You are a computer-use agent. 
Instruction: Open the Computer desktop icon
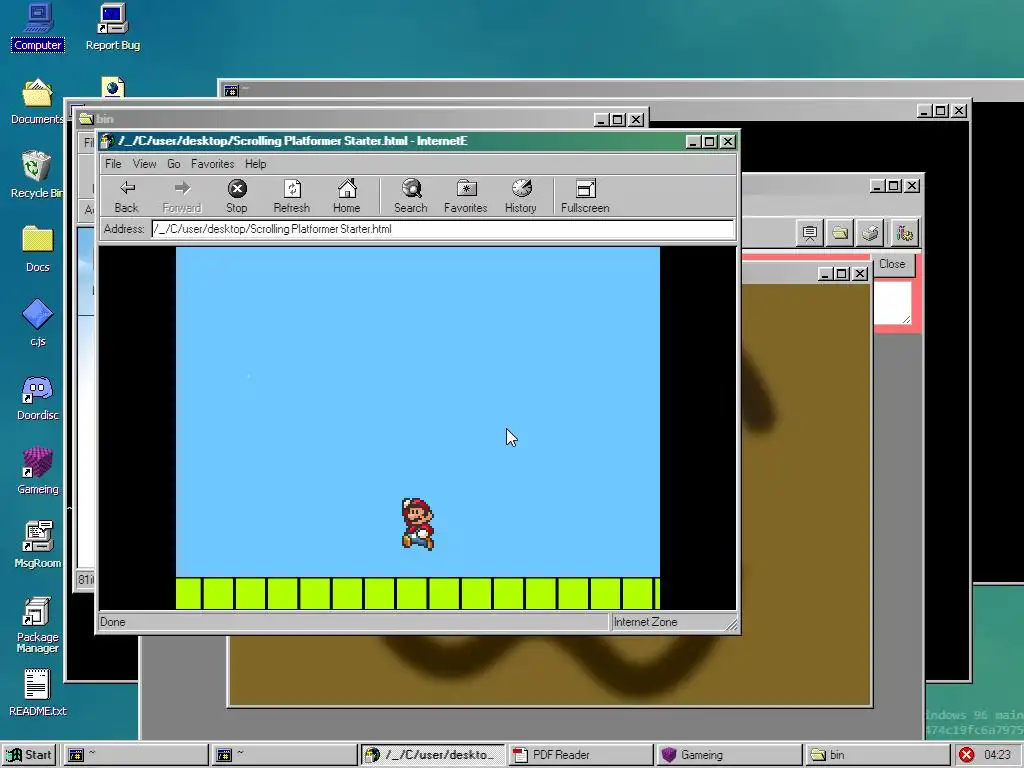38,27
